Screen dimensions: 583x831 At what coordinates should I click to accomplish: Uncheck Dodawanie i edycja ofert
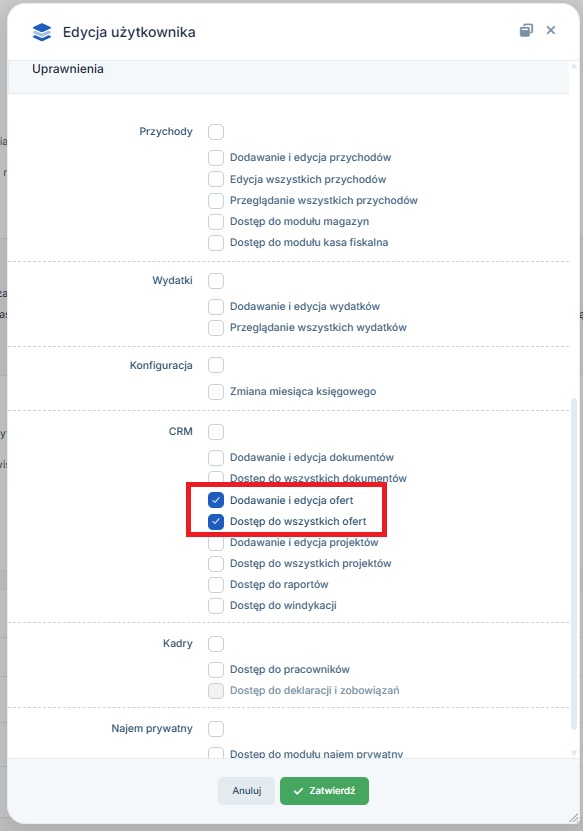click(x=216, y=500)
